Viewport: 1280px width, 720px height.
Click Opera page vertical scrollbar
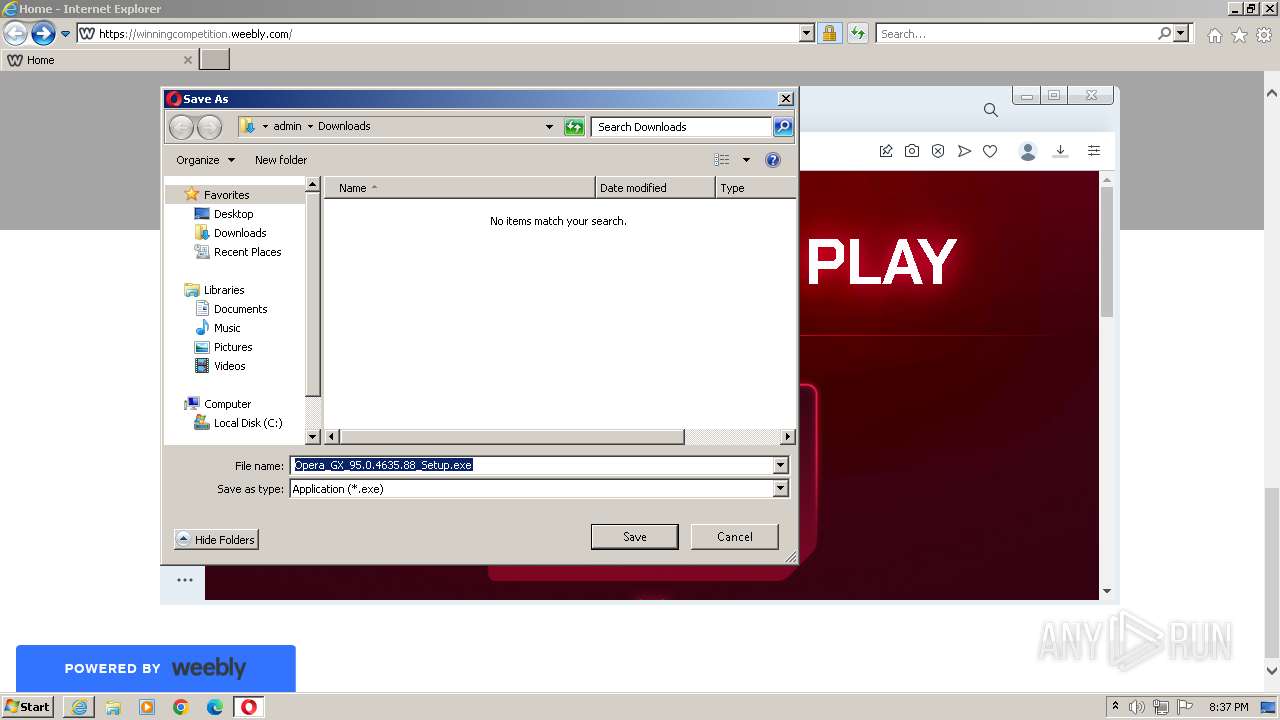1107,250
